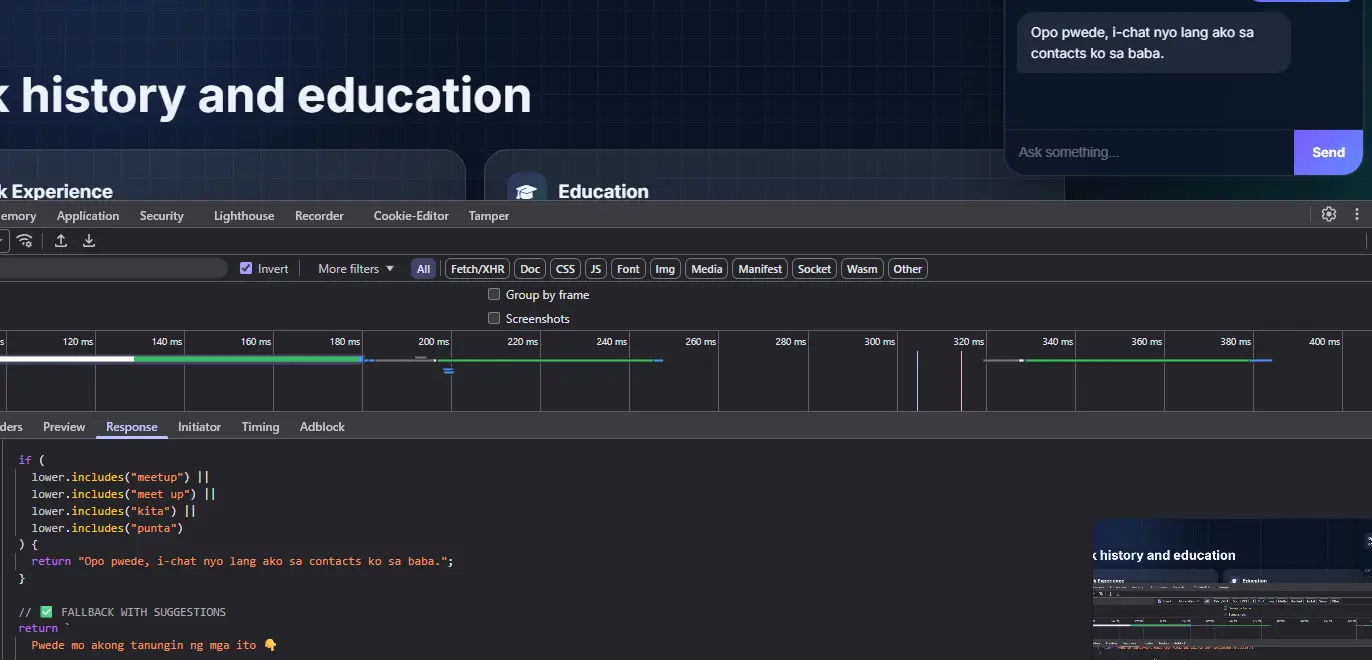Filter requests by Socket type
Image resolution: width=1372 pixels, height=660 pixels.
pyautogui.click(x=814, y=268)
